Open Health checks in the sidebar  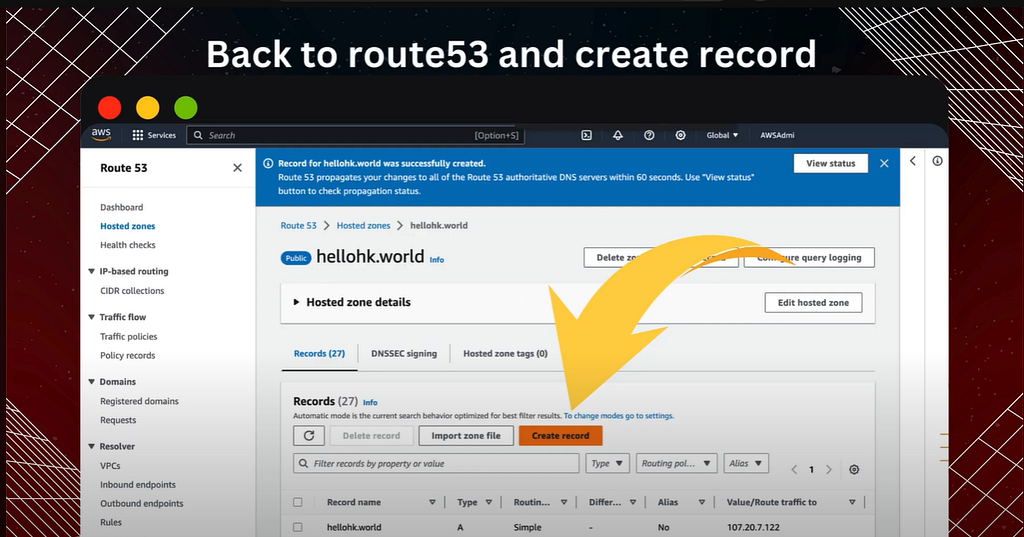(127, 245)
